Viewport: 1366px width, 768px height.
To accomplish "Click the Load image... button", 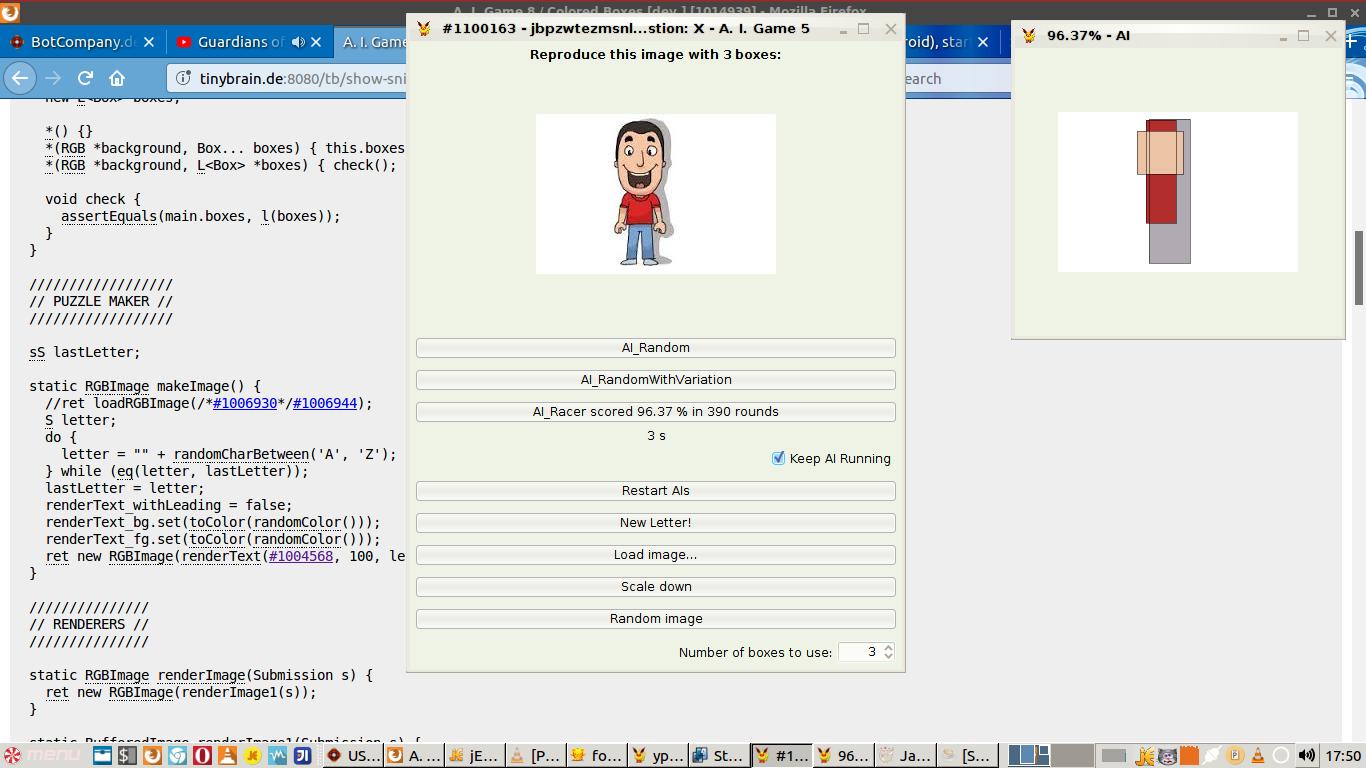I will (x=656, y=555).
